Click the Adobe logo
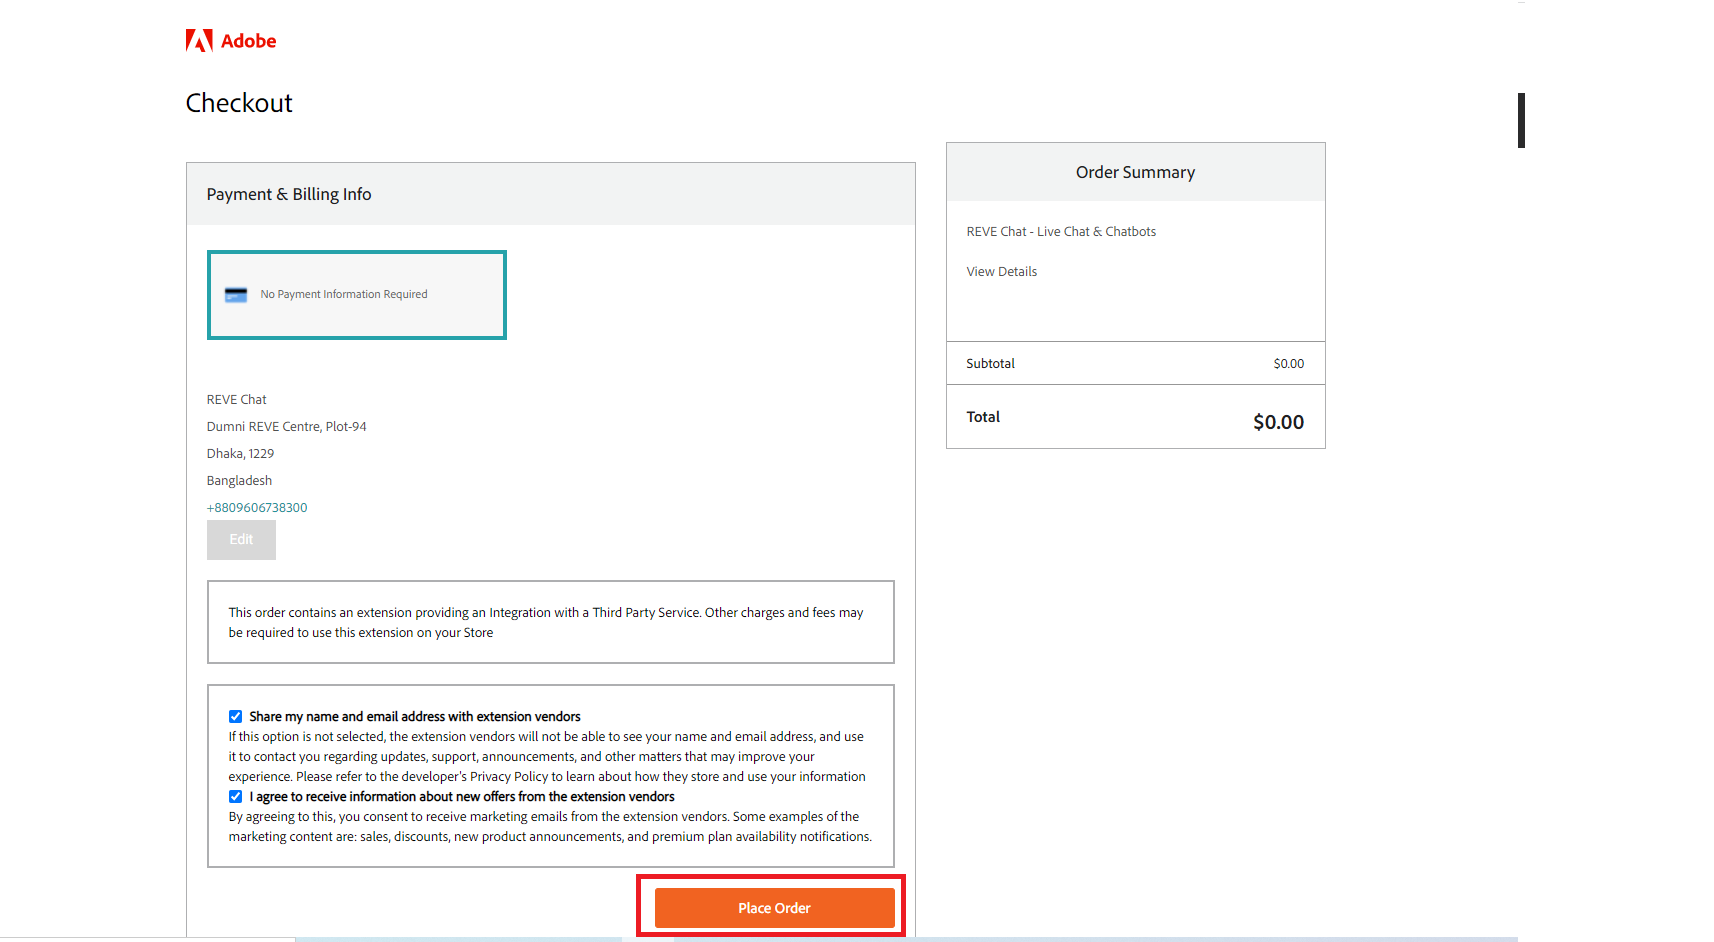 [x=231, y=41]
